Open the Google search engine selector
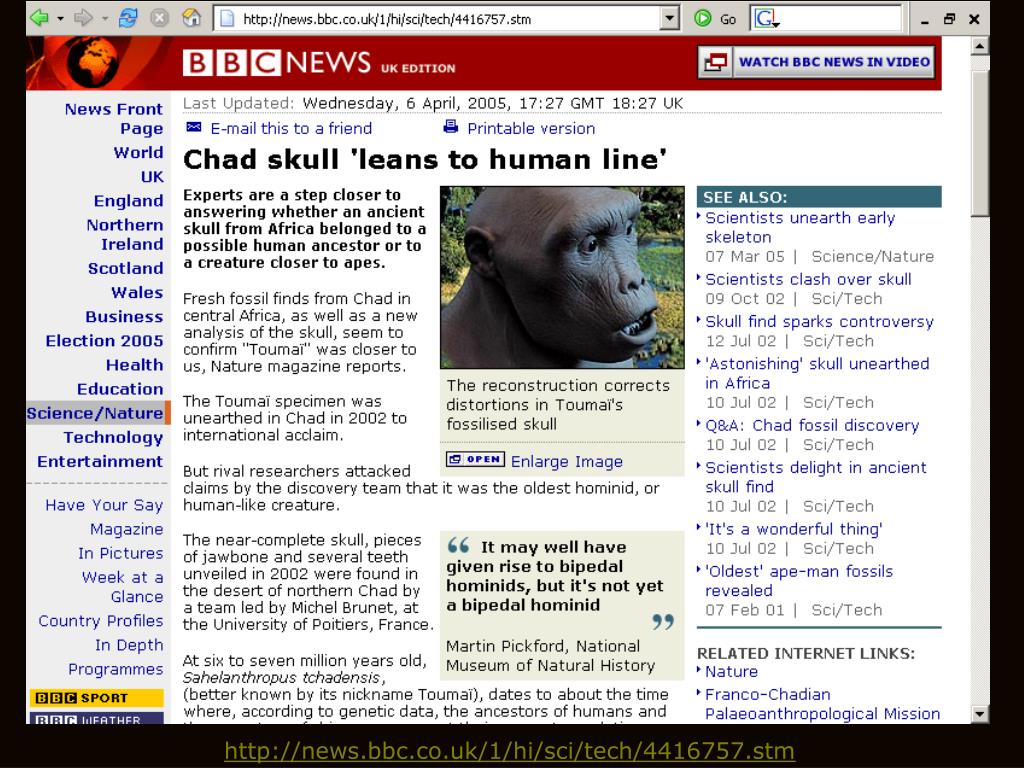 (767, 19)
